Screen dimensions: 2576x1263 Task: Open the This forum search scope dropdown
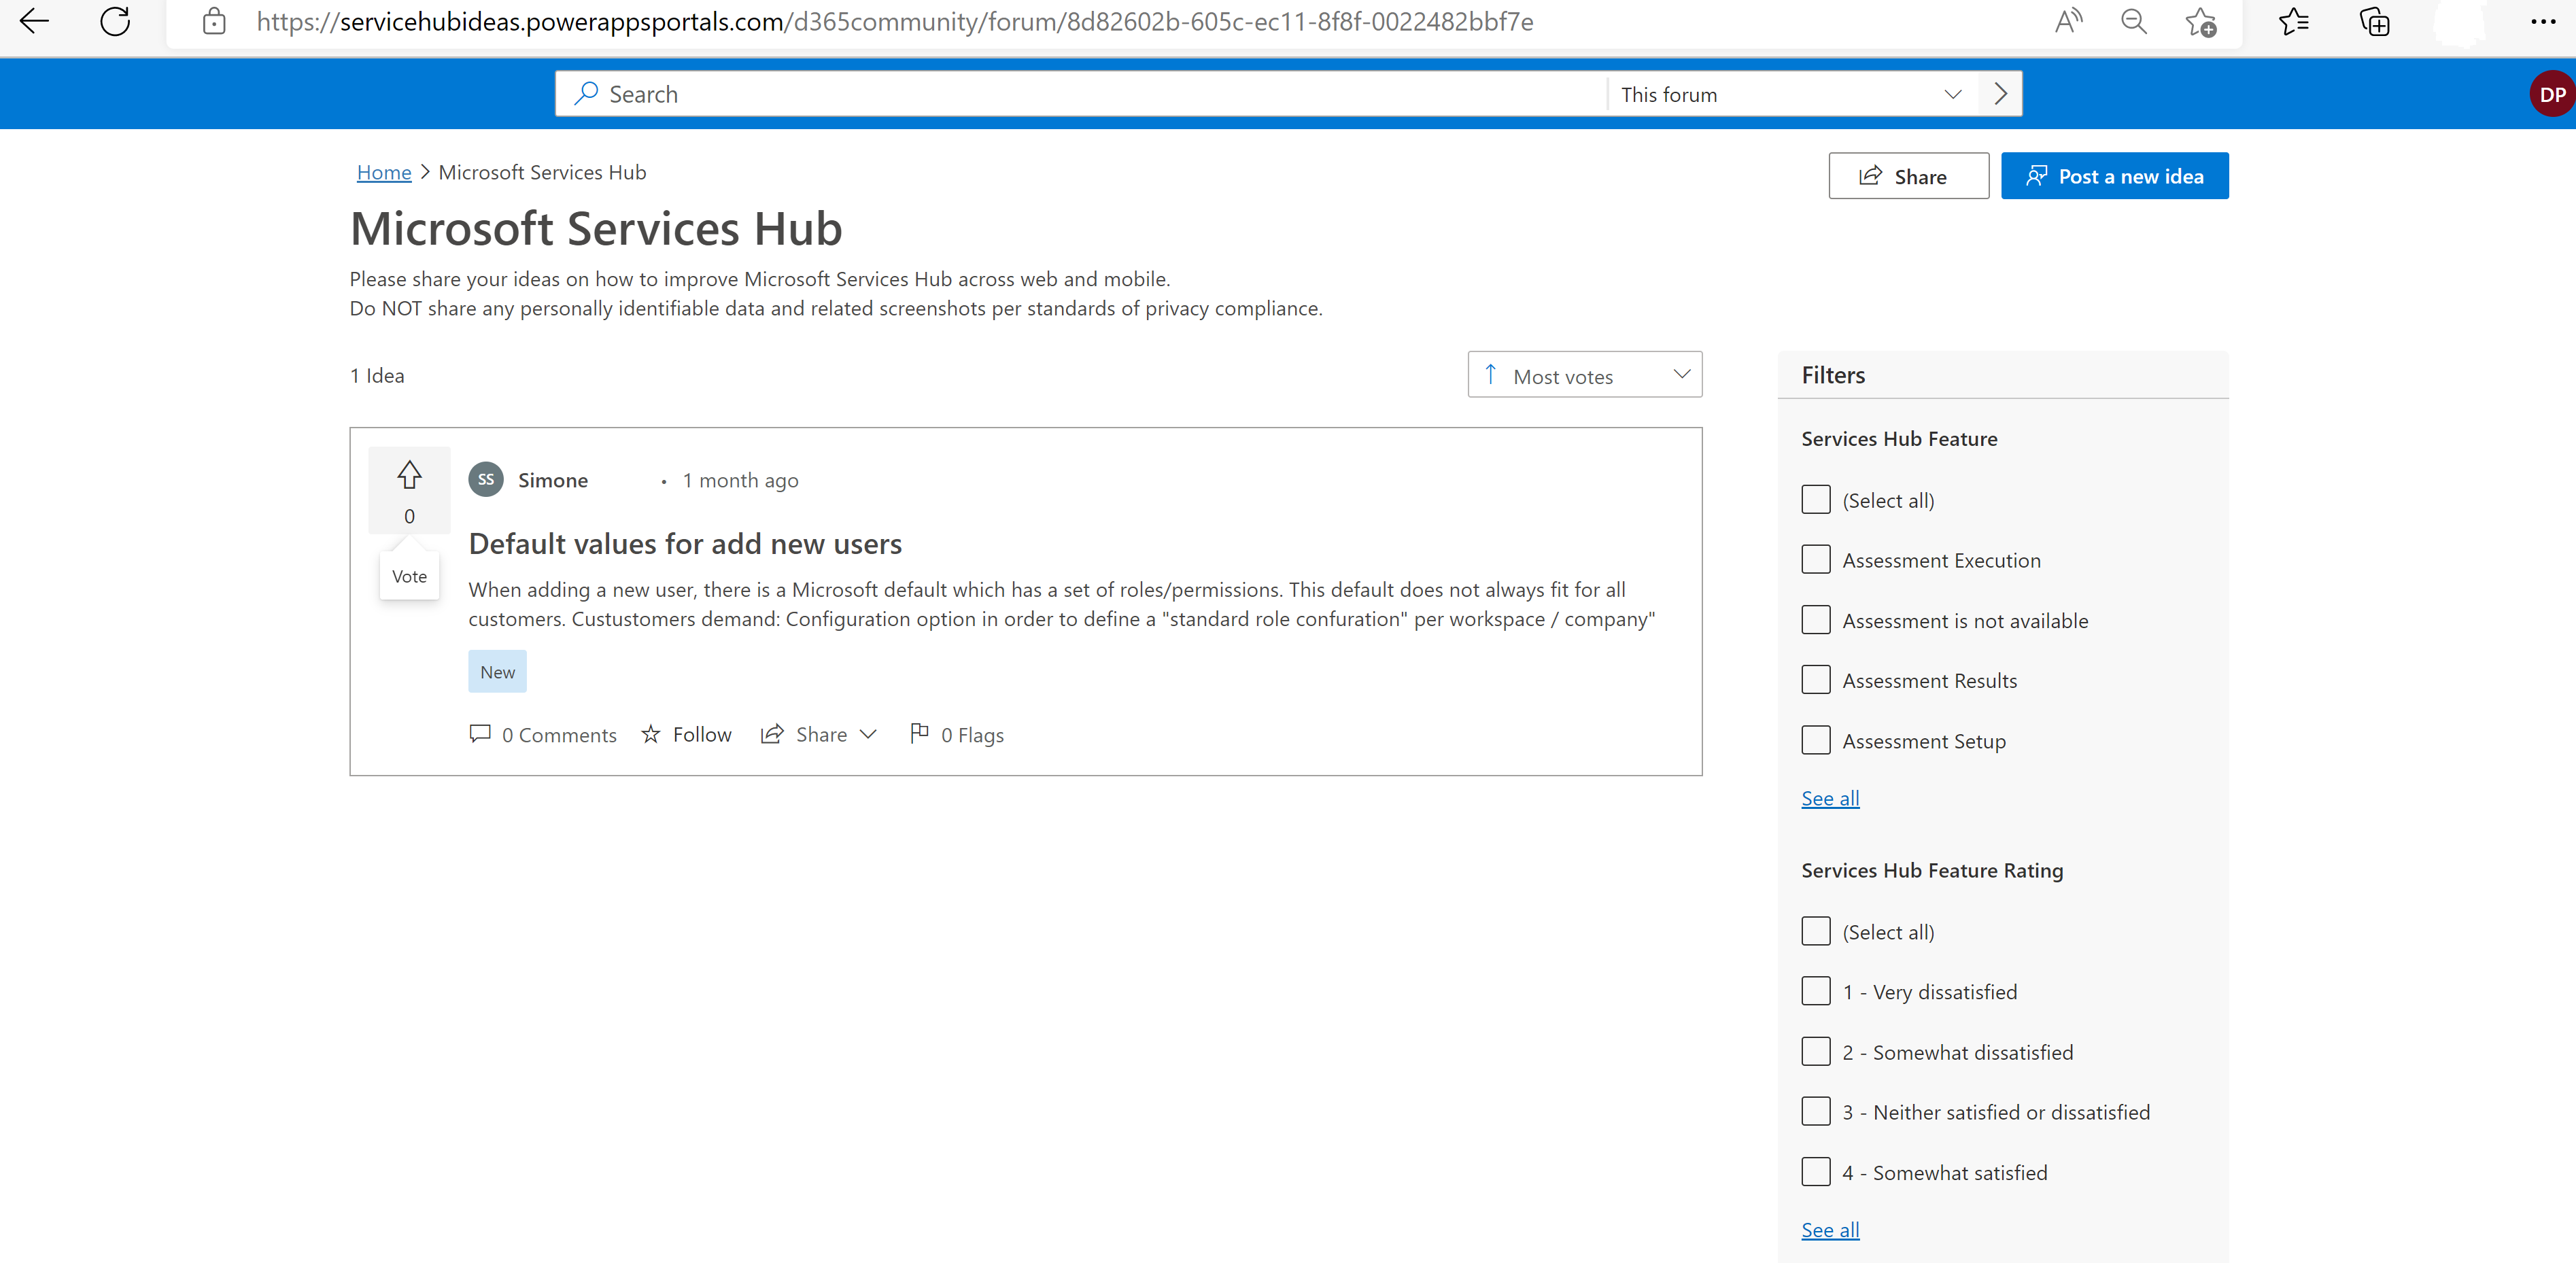[x=1792, y=94]
